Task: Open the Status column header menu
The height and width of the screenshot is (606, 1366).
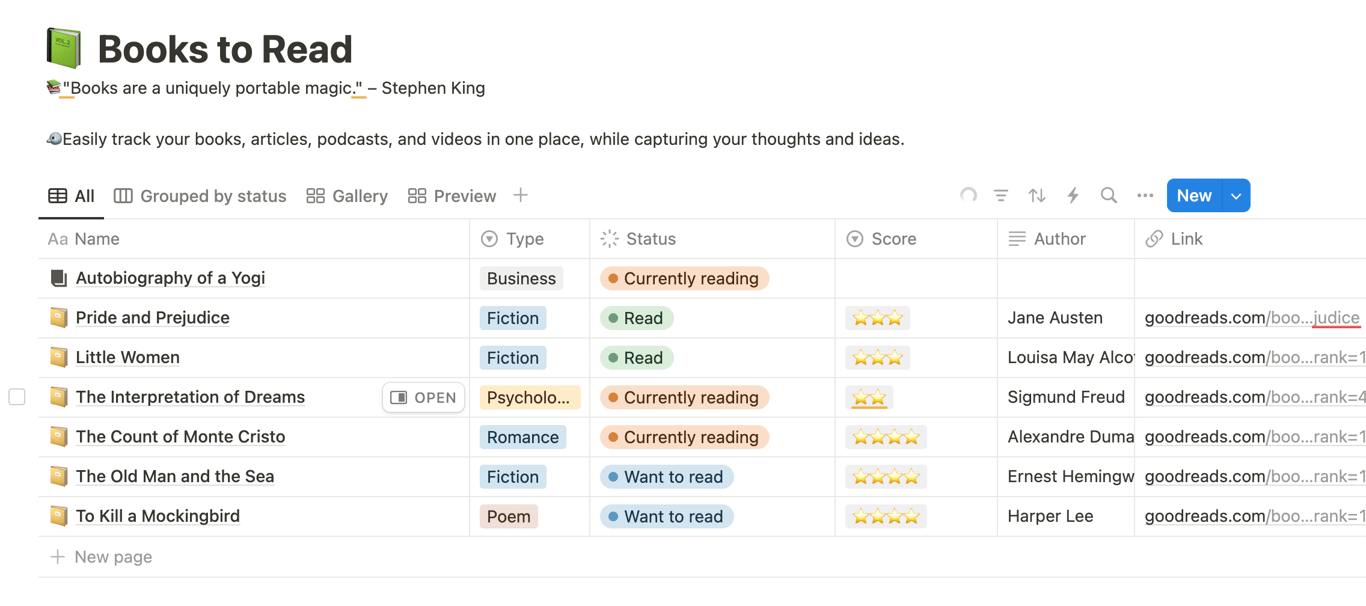Action: [650, 239]
